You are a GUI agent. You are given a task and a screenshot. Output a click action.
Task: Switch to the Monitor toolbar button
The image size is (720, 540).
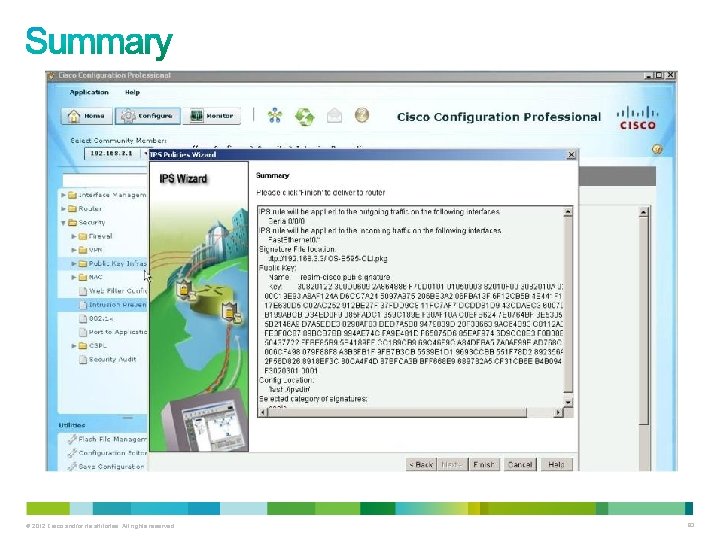(x=213, y=116)
